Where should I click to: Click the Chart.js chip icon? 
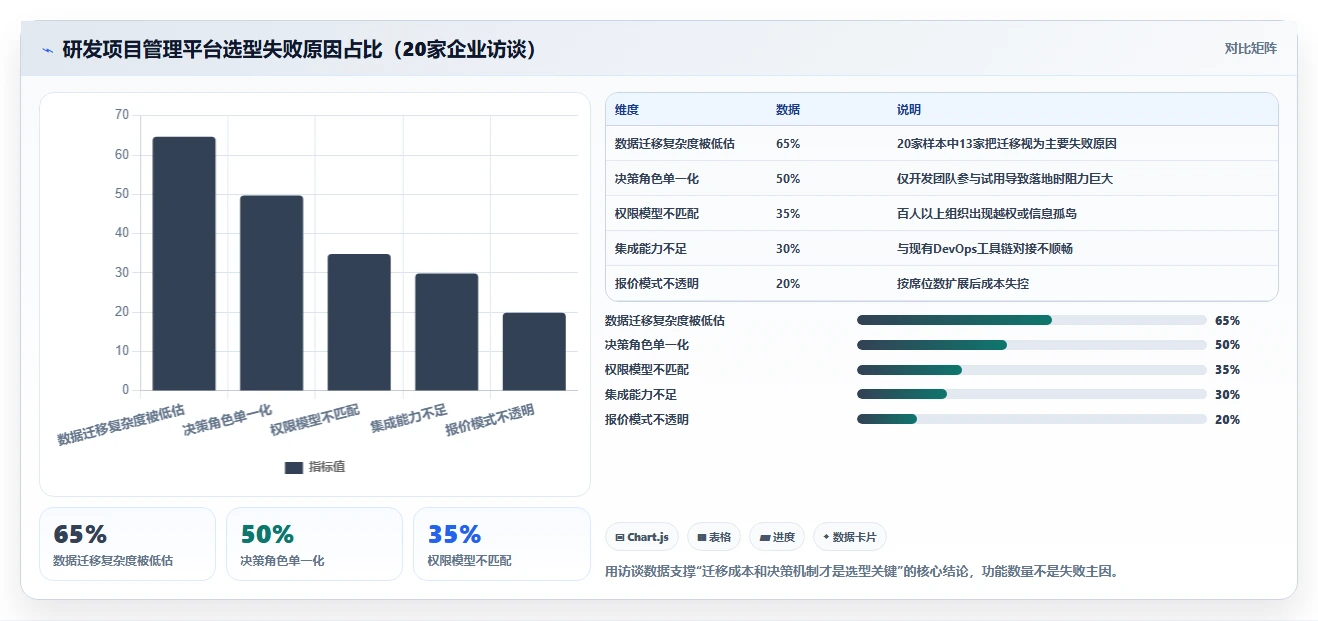pos(620,538)
